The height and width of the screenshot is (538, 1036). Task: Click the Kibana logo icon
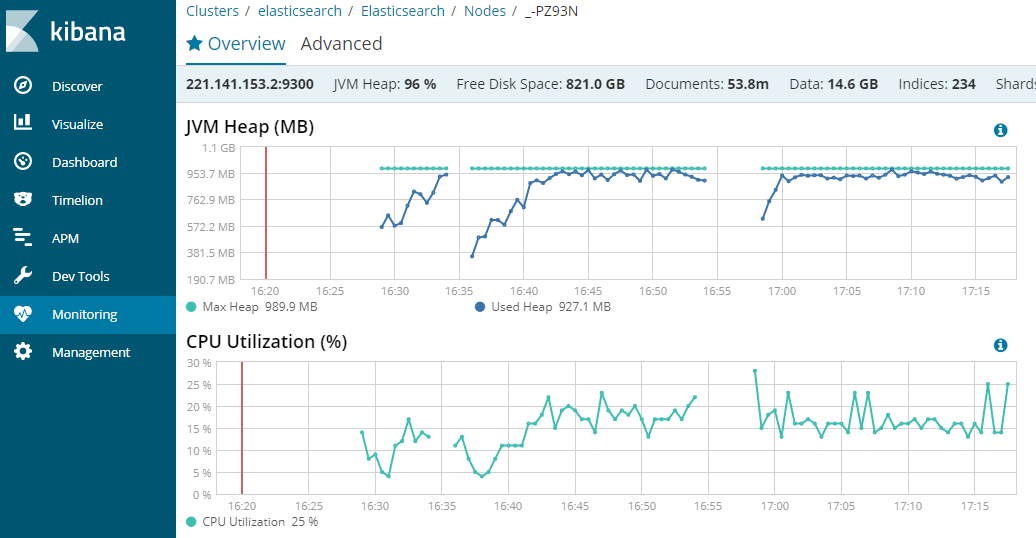[22, 30]
